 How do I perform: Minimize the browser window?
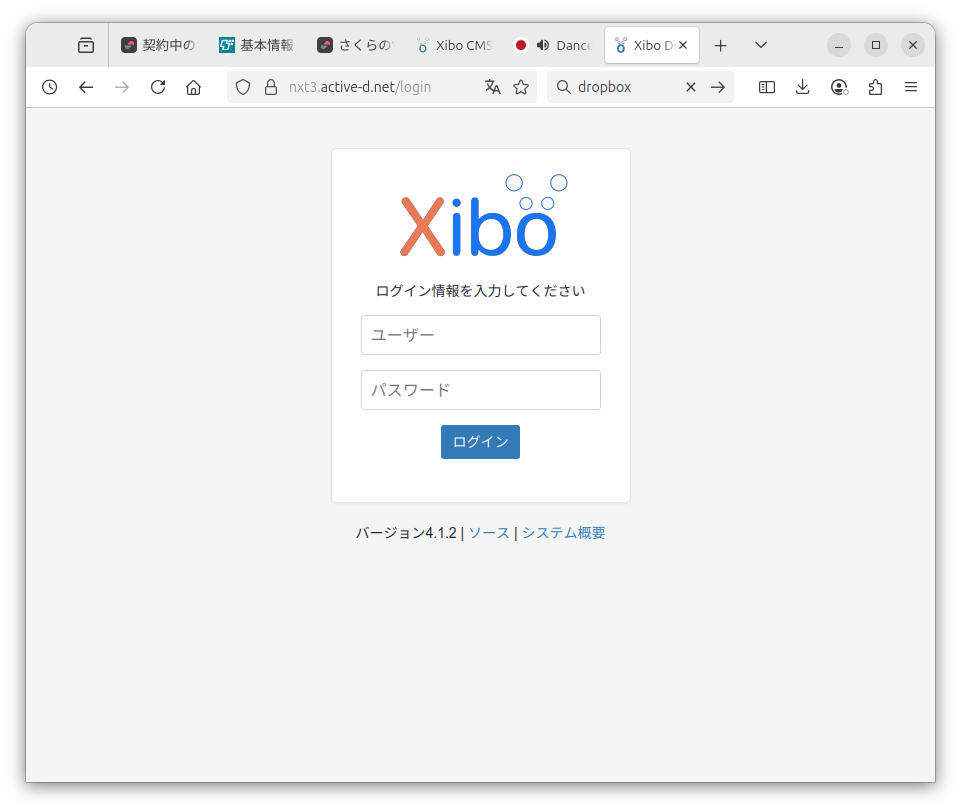[x=839, y=45]
